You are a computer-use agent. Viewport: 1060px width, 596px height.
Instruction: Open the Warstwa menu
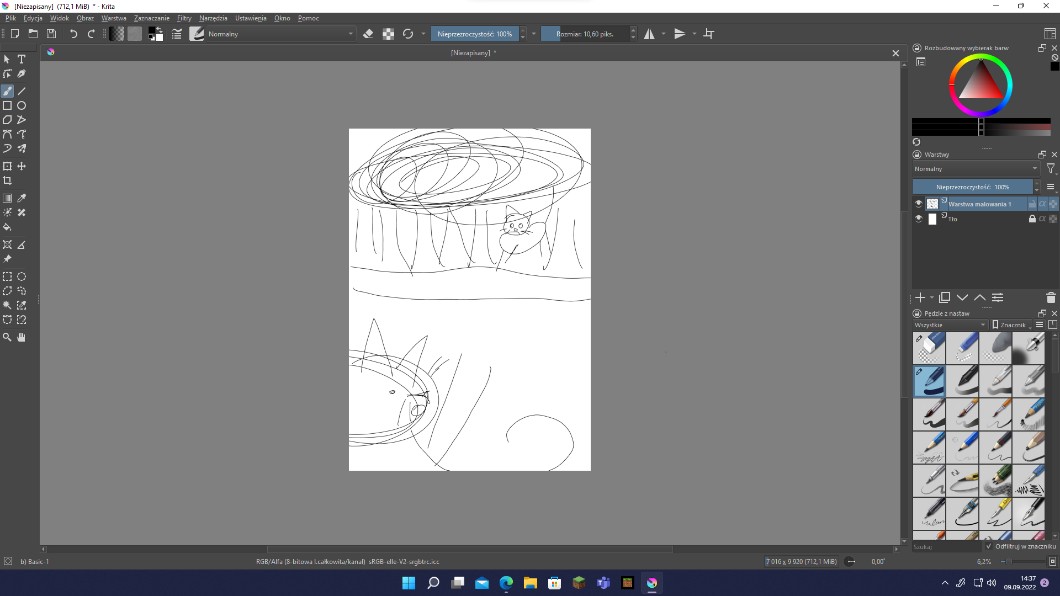pyautogui.click(x=114, y=18)
